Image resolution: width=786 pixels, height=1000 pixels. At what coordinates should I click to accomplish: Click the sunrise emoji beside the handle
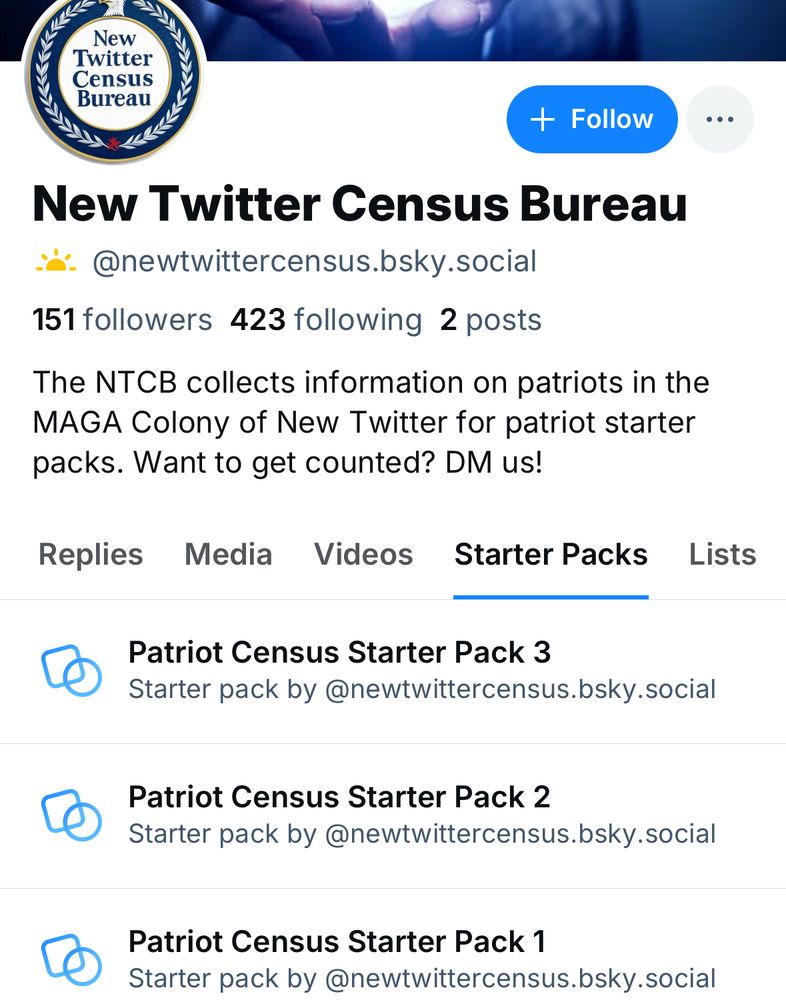(56, 262)
